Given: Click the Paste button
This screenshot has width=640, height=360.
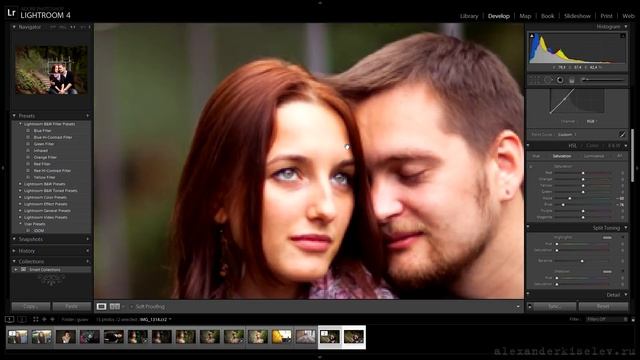Looking at the screenshot, I should (x=72, y=306).
